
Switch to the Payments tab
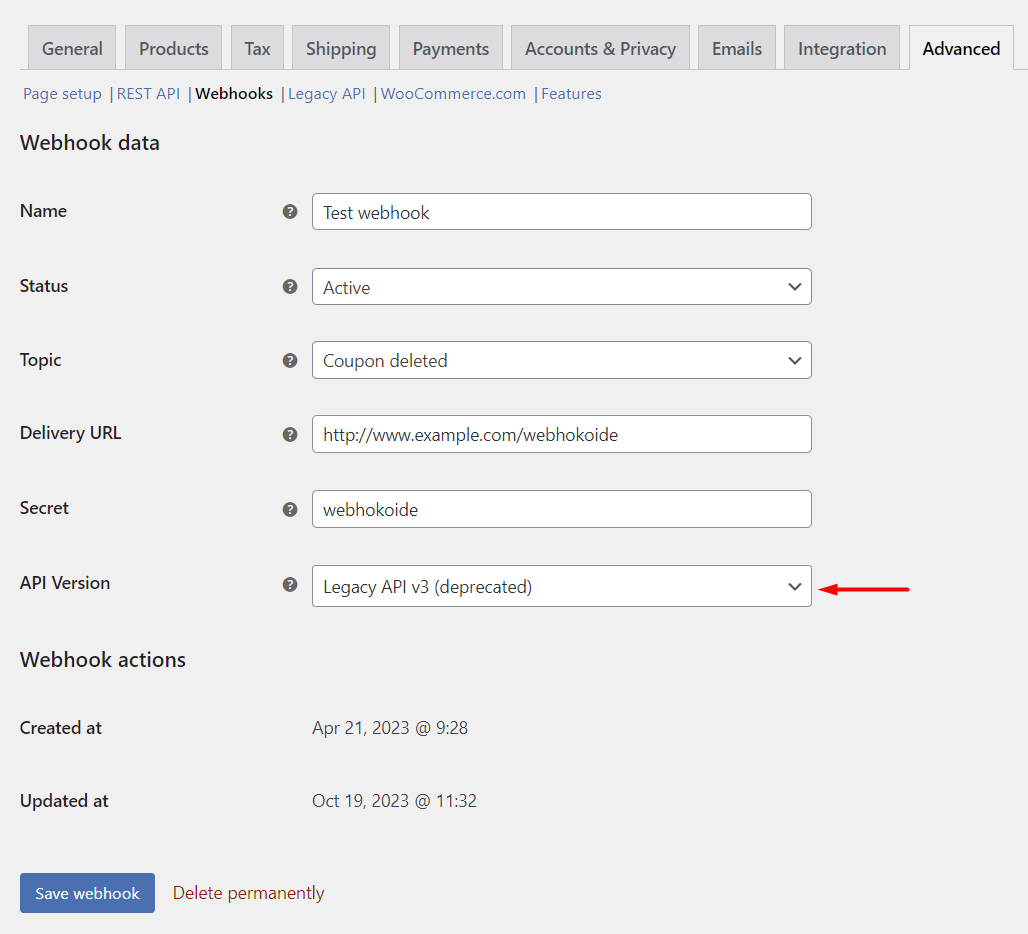[450, 48]
